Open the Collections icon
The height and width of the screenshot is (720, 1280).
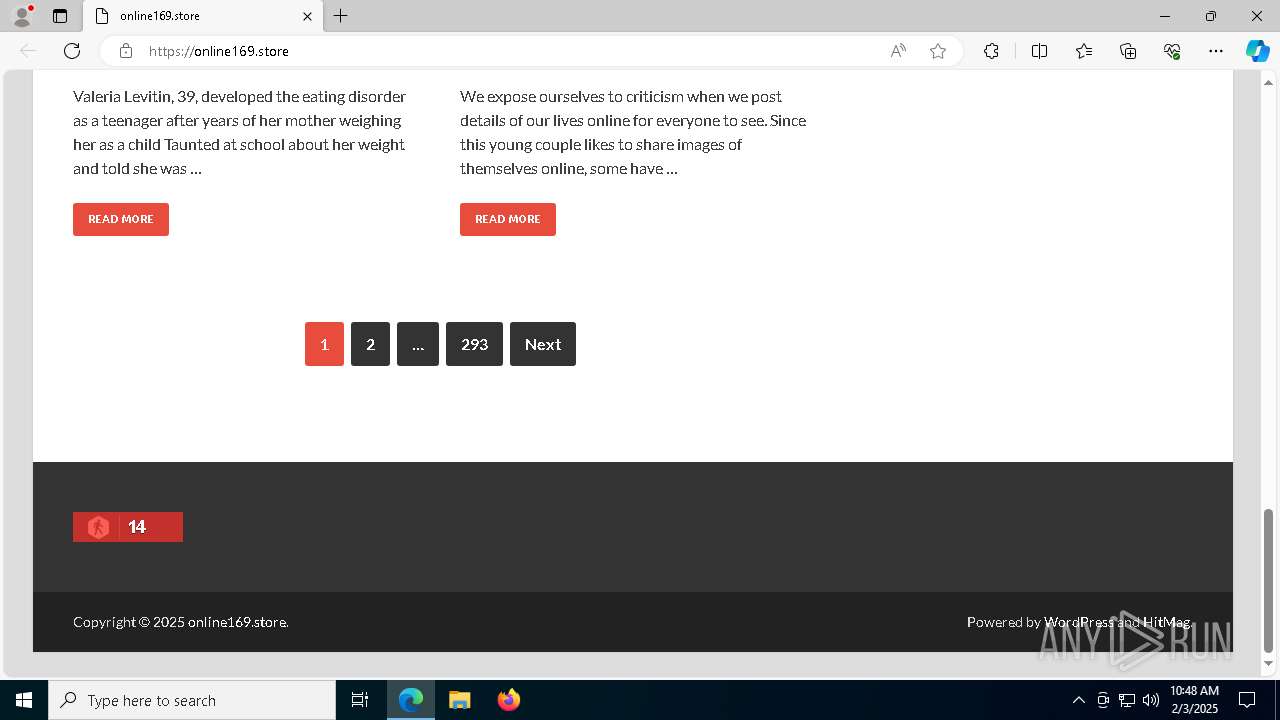click(1128, 51)
